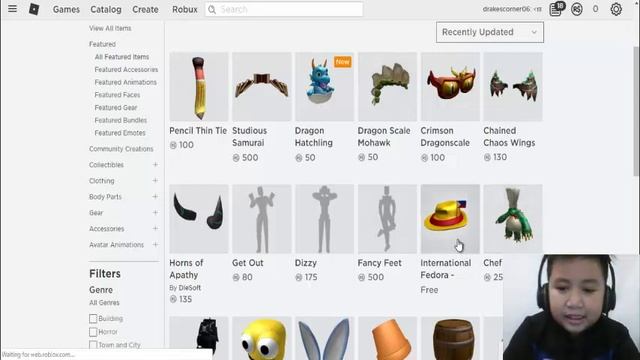This screenshot has height=360, width=640.
Task: Click the Pencil Thin Tie title
Action: tap(198, 131)
